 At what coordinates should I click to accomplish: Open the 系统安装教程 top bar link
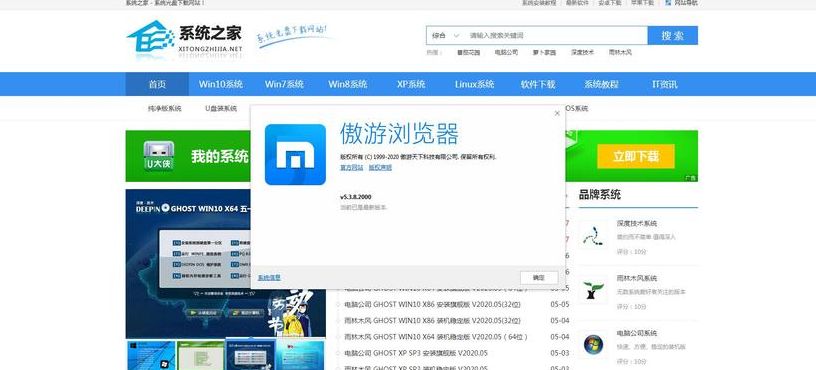pos(540,3)
